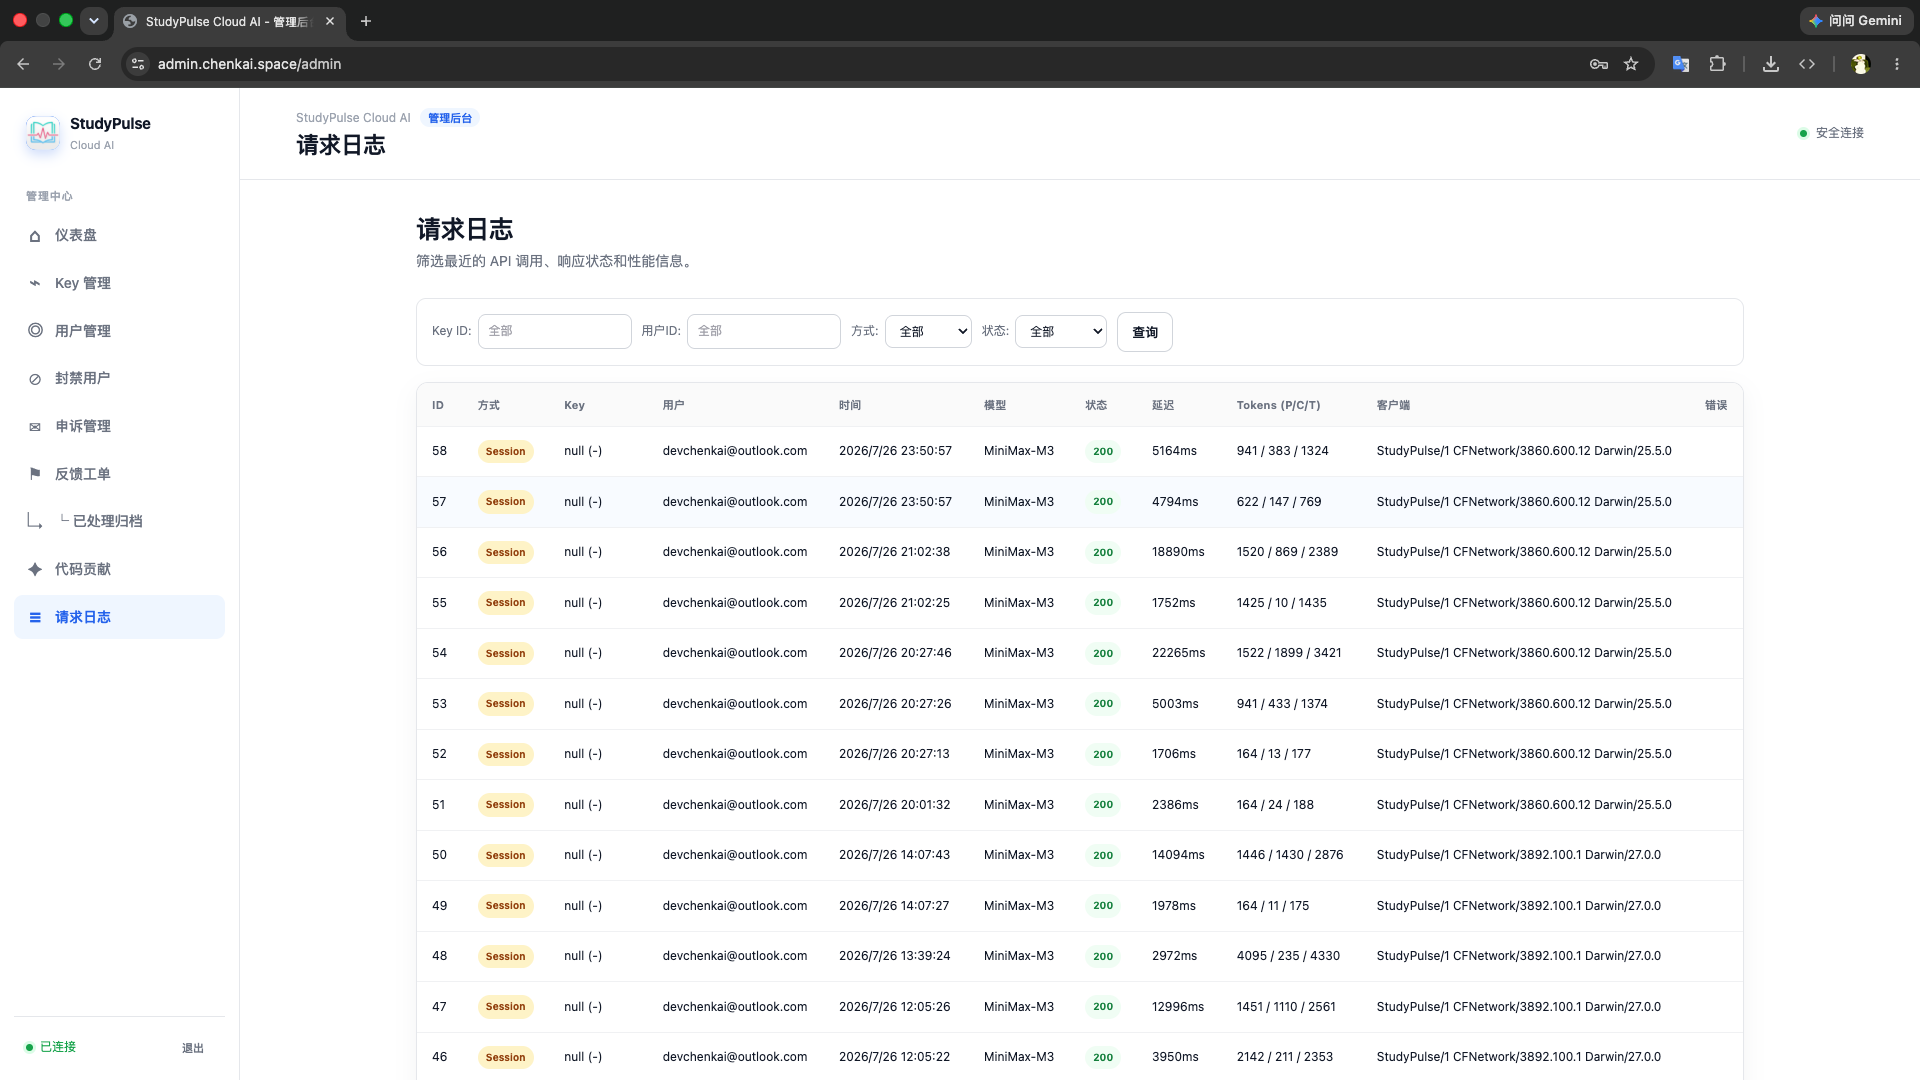Open the browser downloads icon

click(x=1771, y=64)
